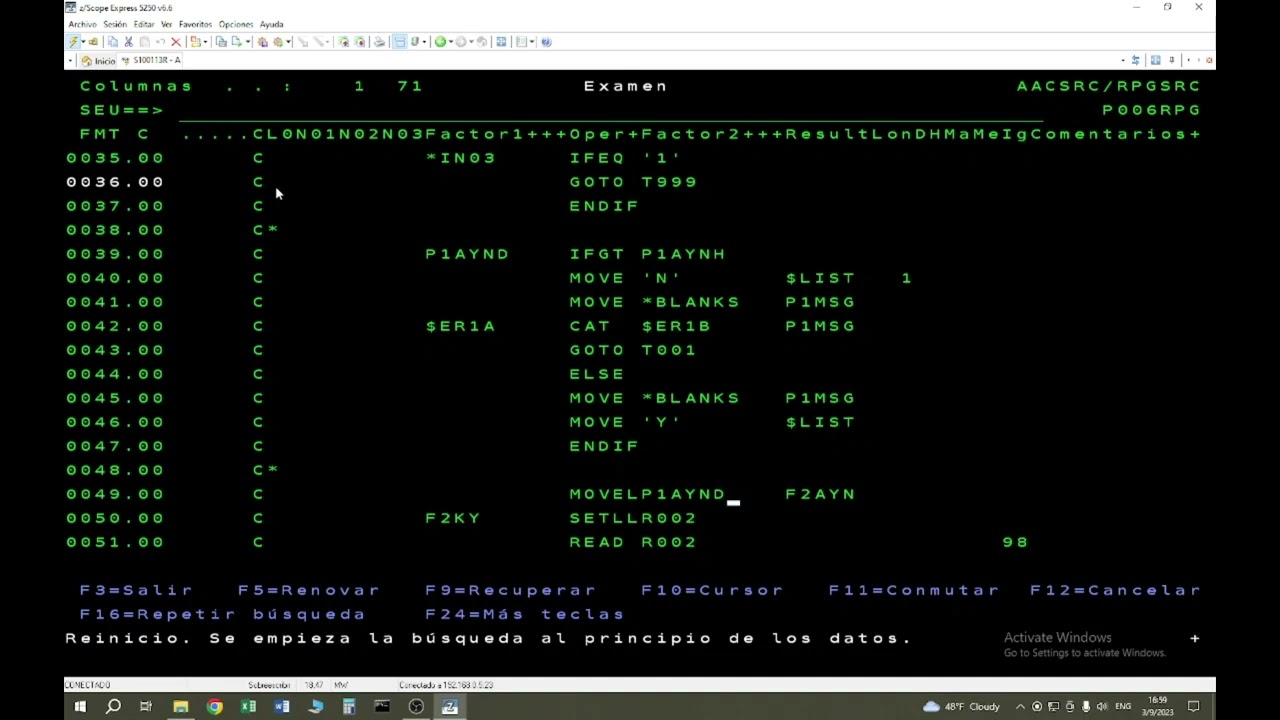This screenshot has height=720, width=1280.
Task: Open Windows Start menu
Action: point(80,706)
